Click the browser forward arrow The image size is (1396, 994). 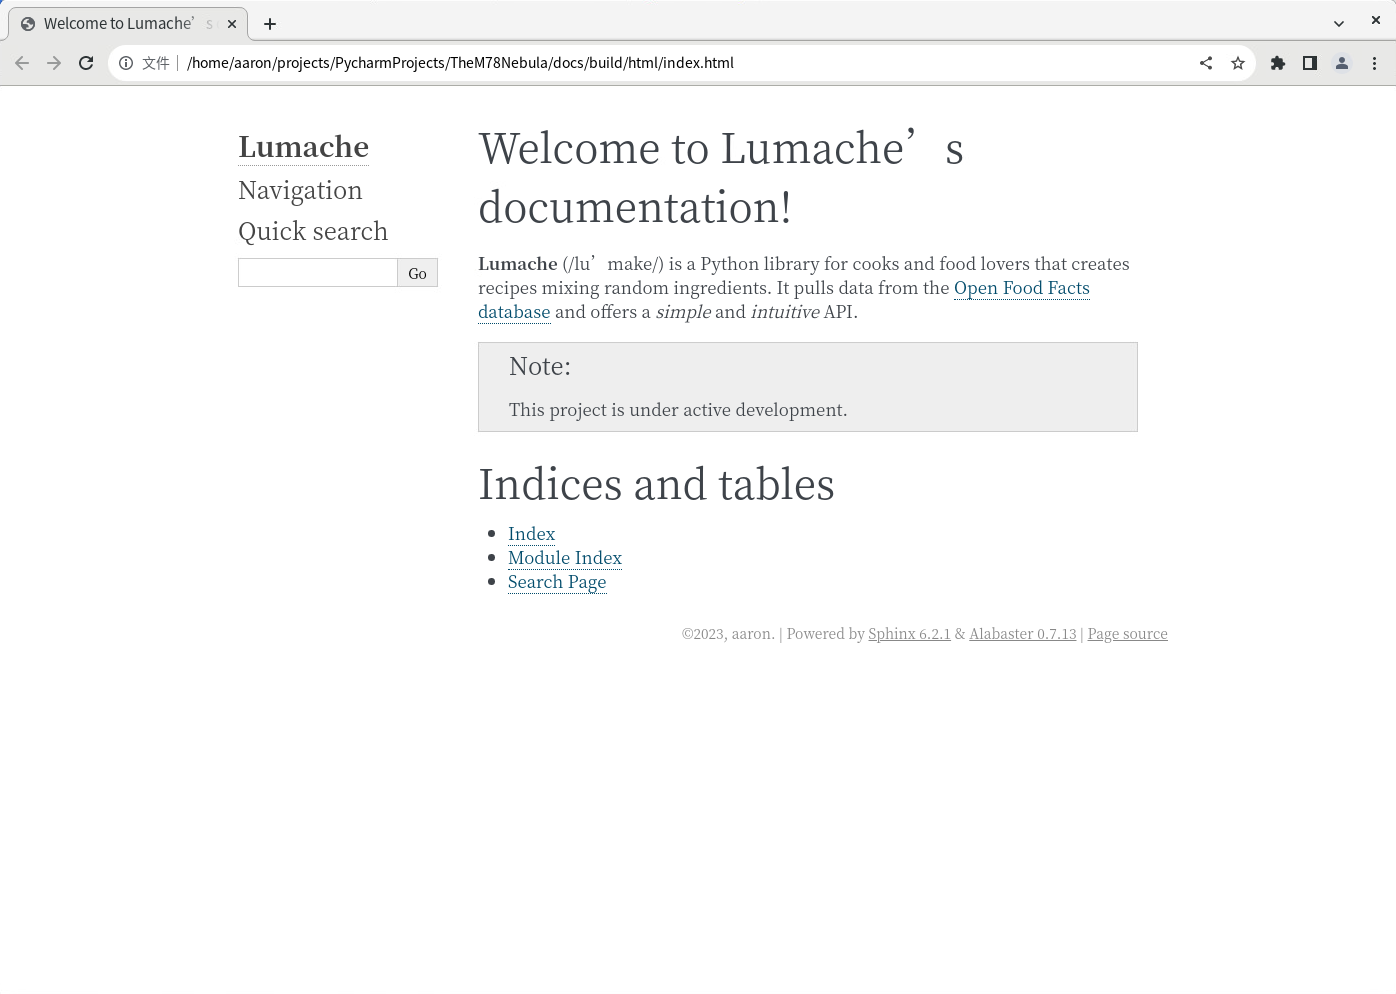click(x=54, y=63)
